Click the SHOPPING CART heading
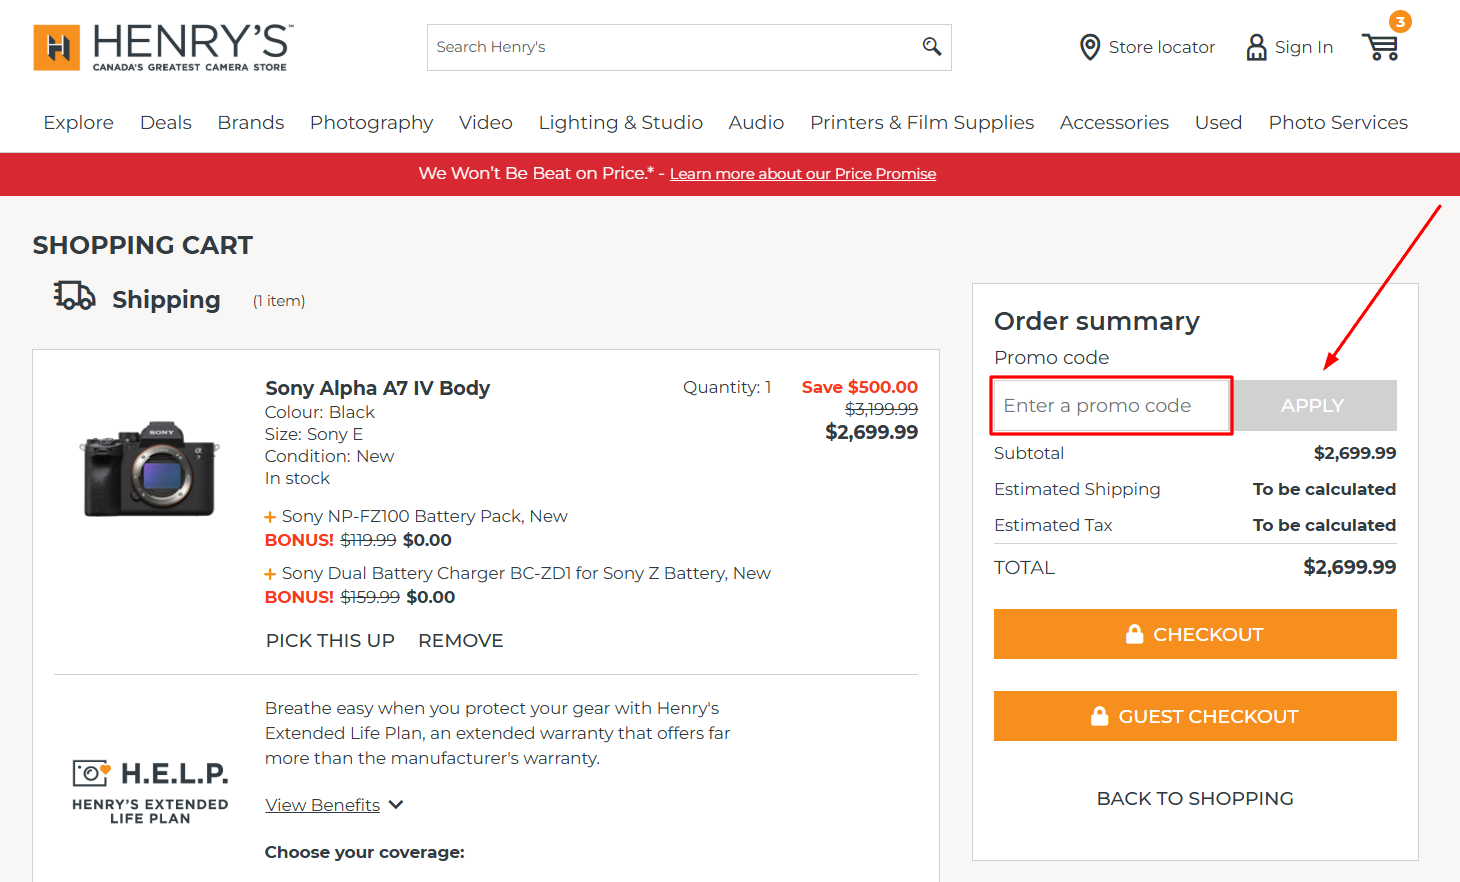This screenshot has height=882, width=1460. point(143,245)
